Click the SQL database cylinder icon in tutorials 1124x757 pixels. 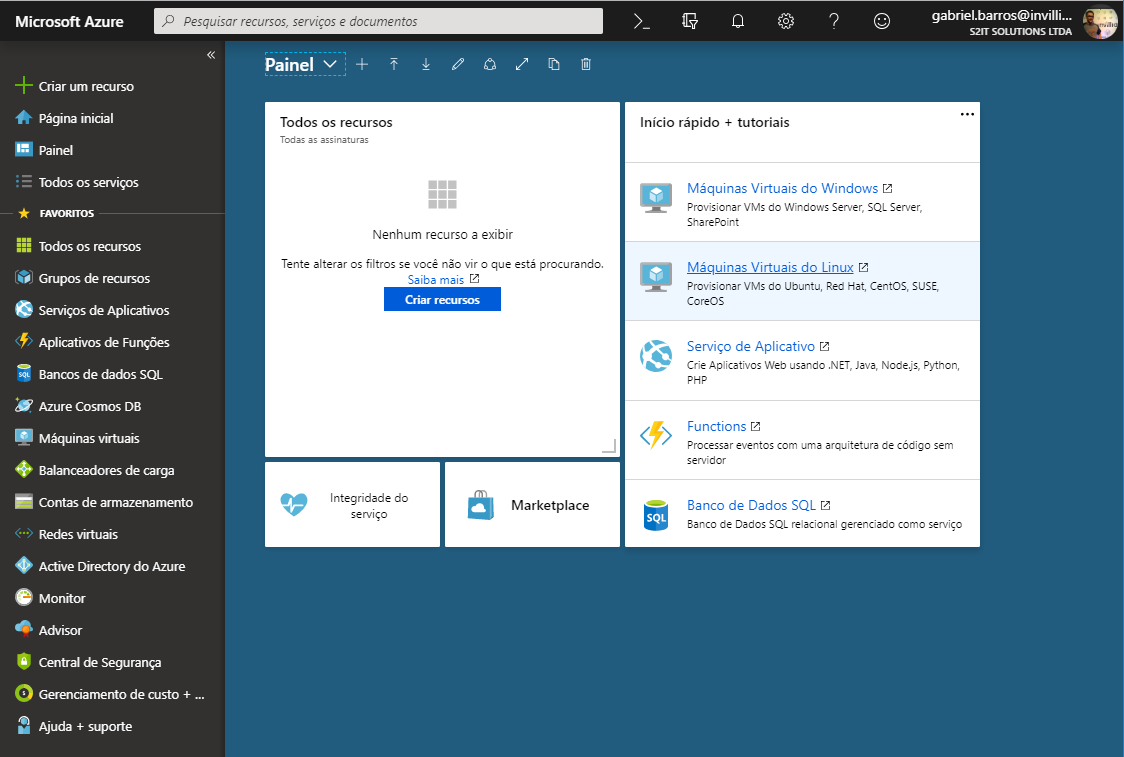pyautogui.click(x=656, y=515)
